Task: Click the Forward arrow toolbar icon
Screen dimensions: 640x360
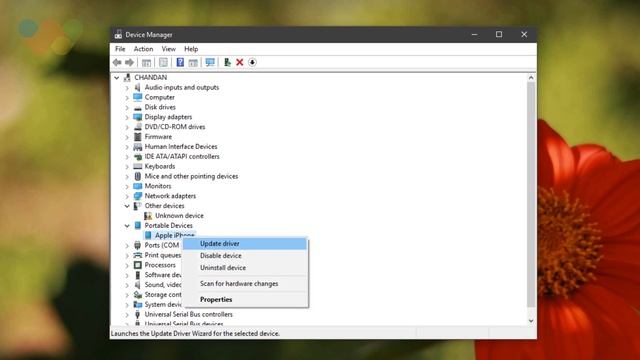Action: tap(129, 62)
